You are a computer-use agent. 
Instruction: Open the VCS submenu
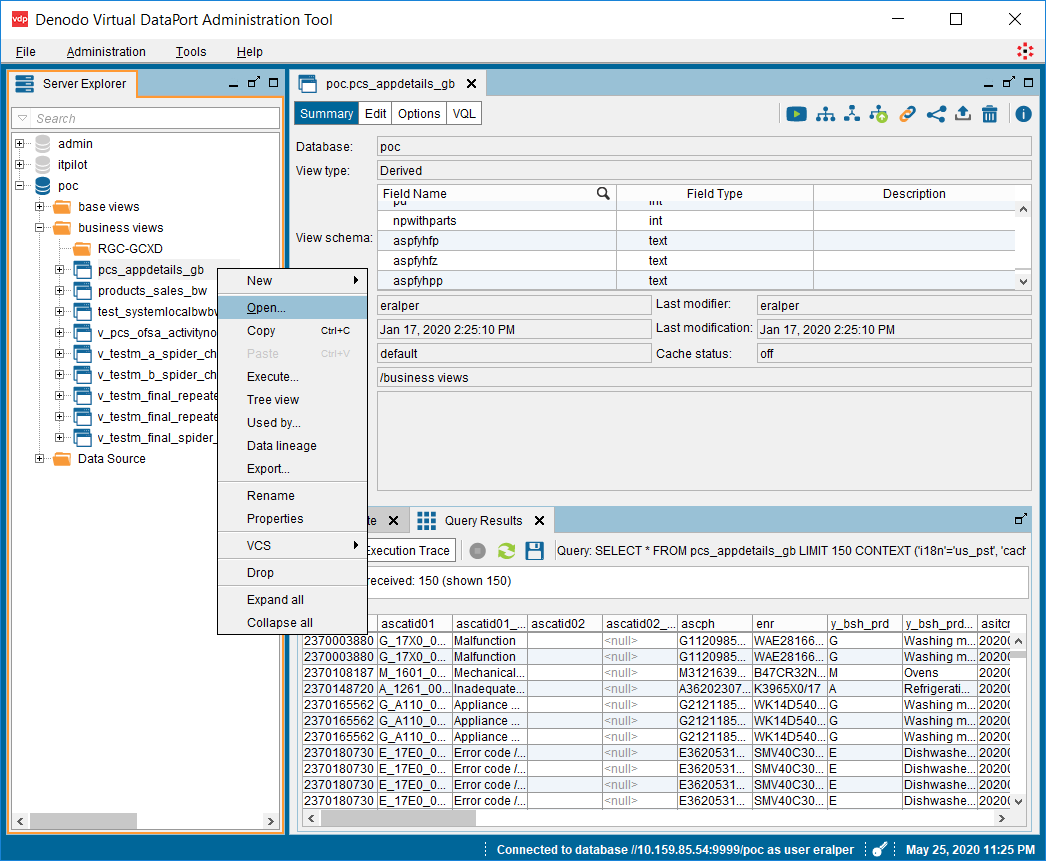click(292, 546)
